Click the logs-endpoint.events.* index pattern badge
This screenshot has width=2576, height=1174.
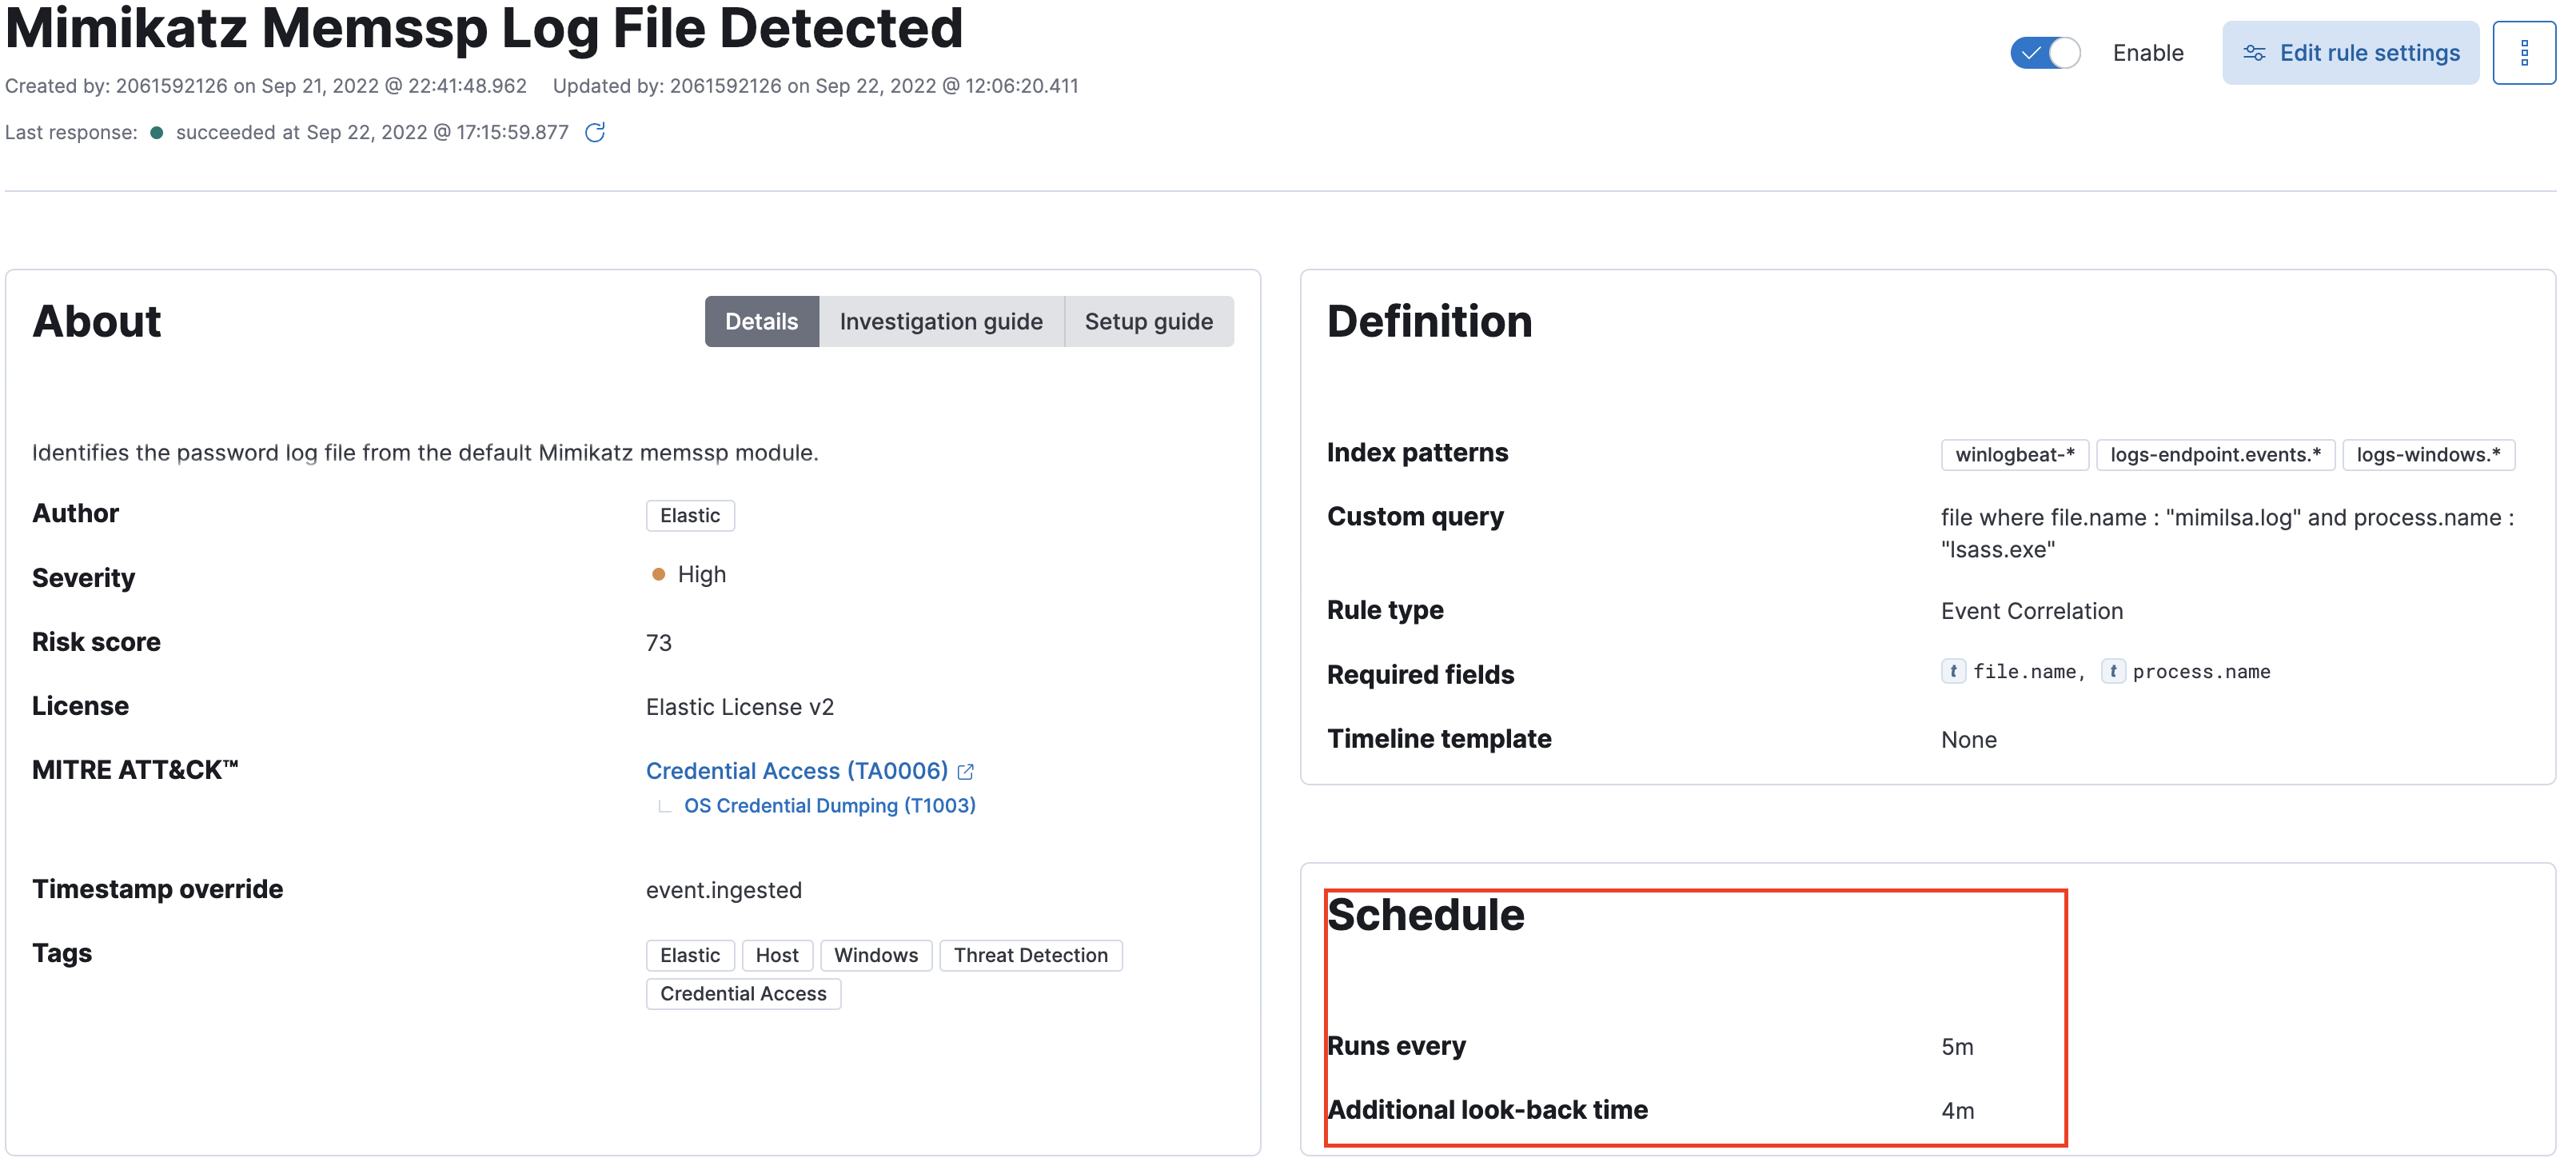(x=2215, y=455)
